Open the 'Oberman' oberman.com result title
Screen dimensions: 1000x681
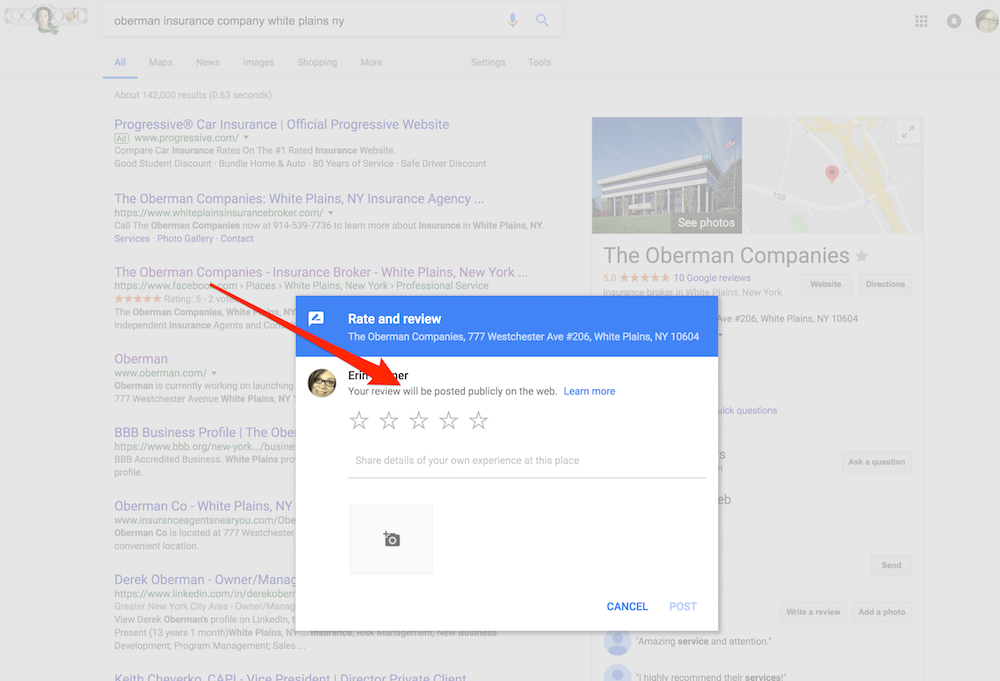(x=141, y=359)
